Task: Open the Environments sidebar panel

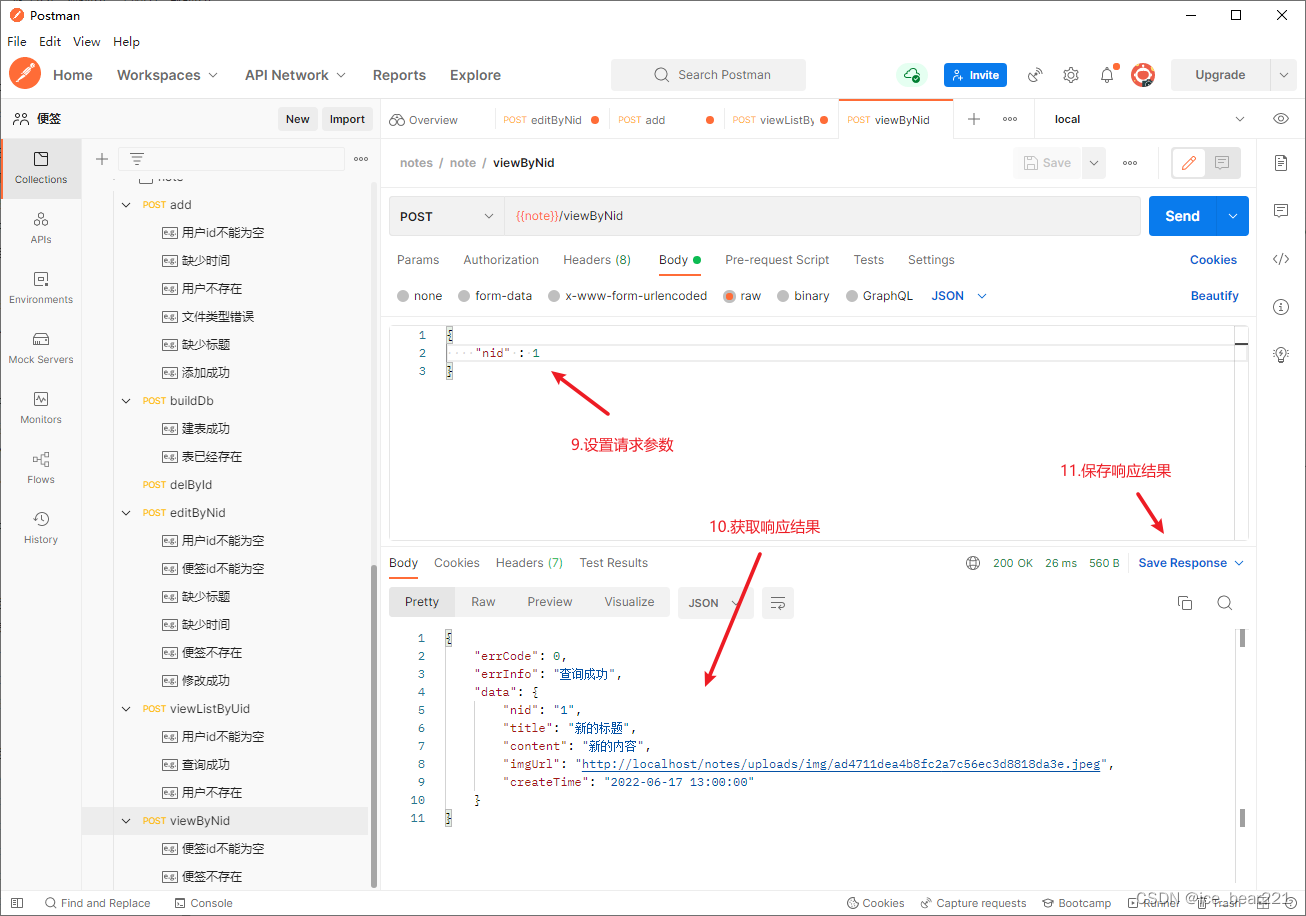Action: pyautogui.click(x=41, y=288)
